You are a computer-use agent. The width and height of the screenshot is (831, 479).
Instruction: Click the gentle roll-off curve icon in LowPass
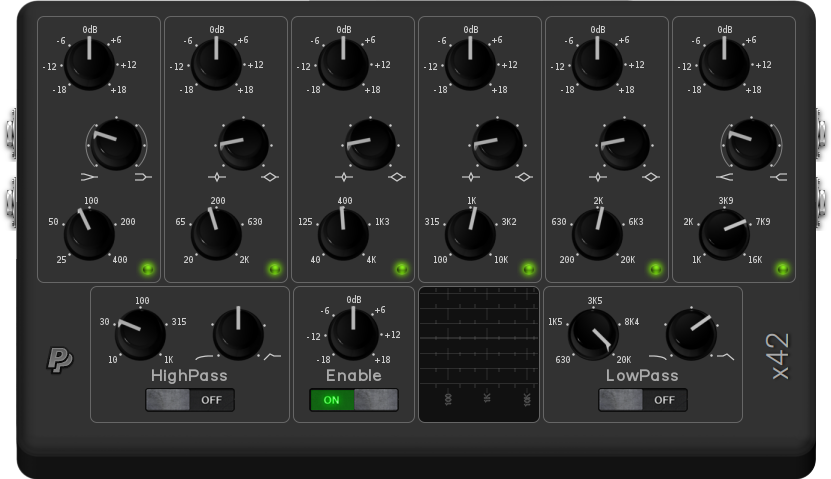658,357
